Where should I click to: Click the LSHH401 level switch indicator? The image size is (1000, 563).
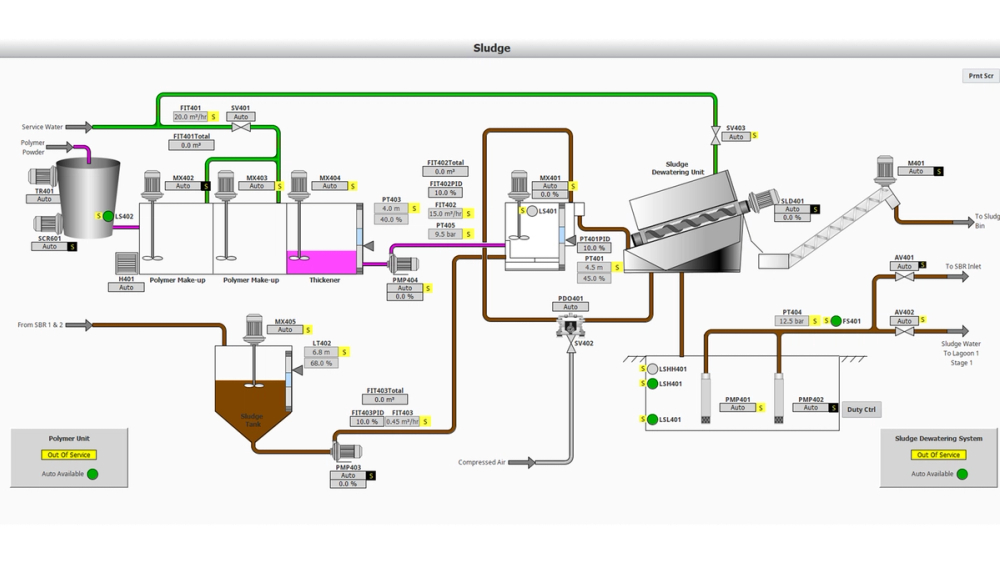(x=652, y=369)
